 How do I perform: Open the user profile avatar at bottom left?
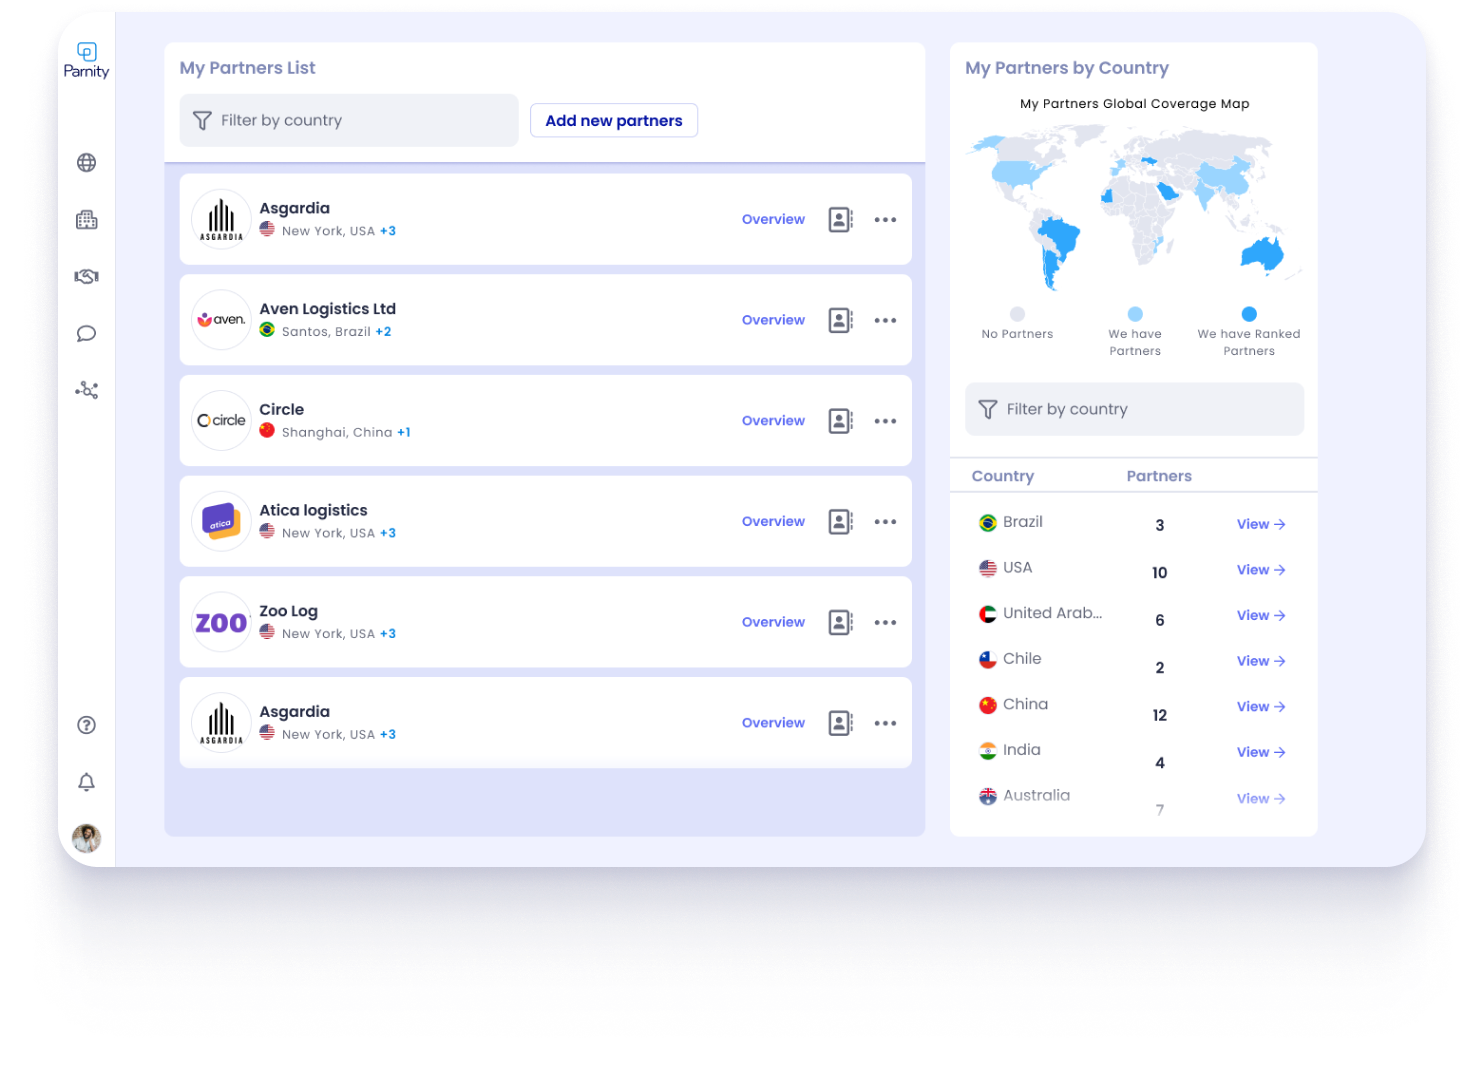click(86, 840)
